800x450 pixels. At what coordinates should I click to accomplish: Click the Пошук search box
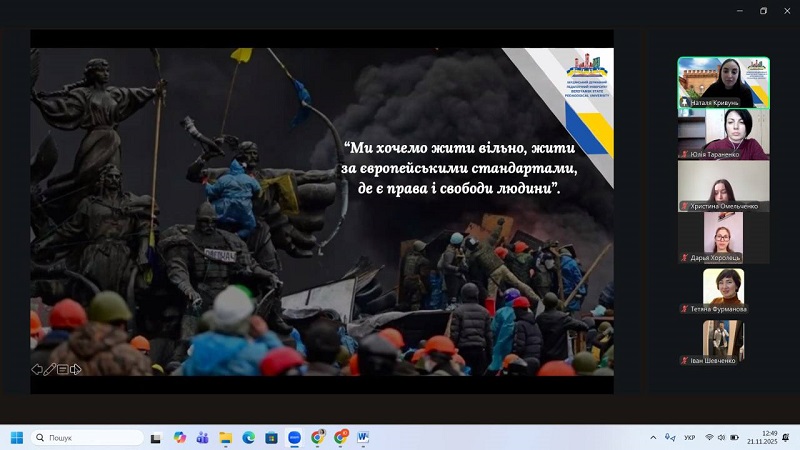88,437
